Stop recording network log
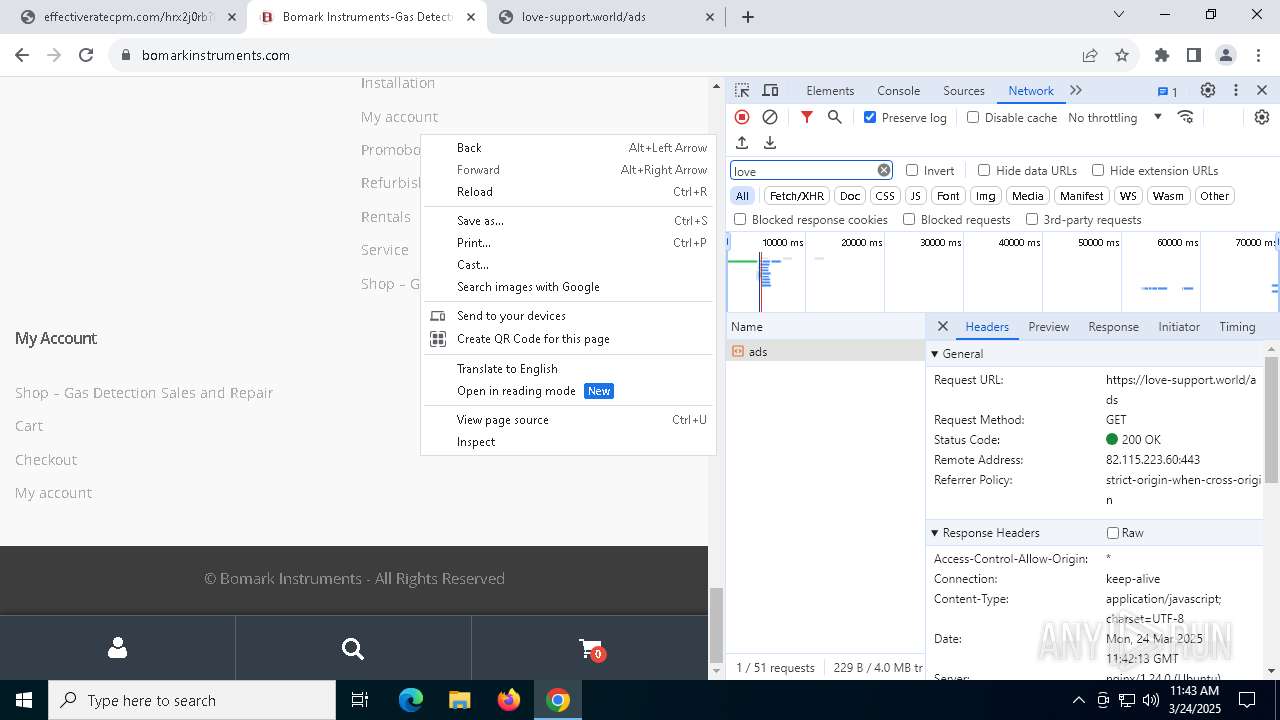 click(x=742, y=117)
